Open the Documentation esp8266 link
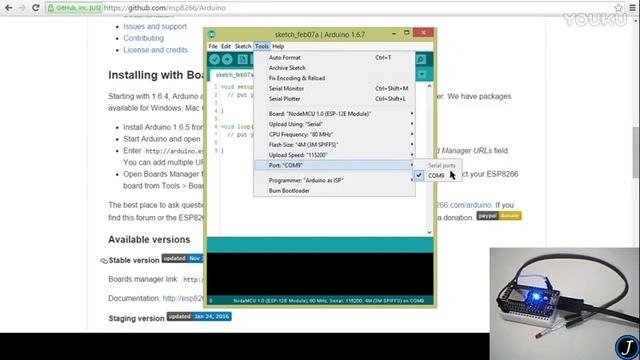The width and height of the screenshot is (640, 360). (183, 298)
